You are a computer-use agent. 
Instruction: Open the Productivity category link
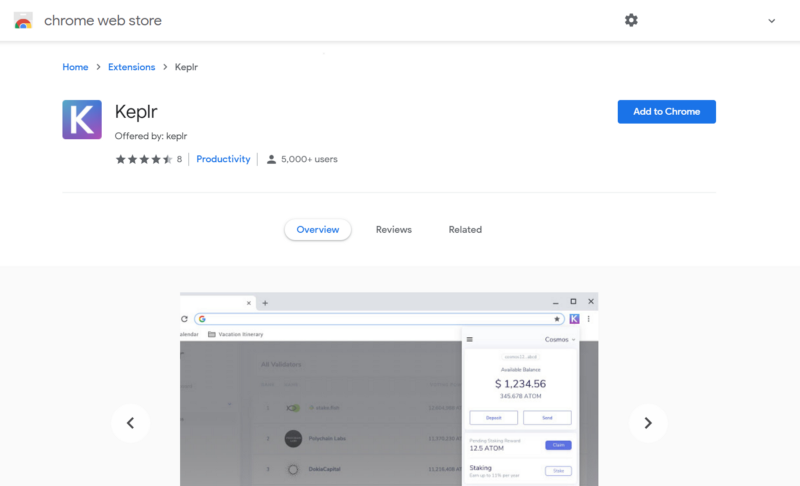[x=223, y=159]
